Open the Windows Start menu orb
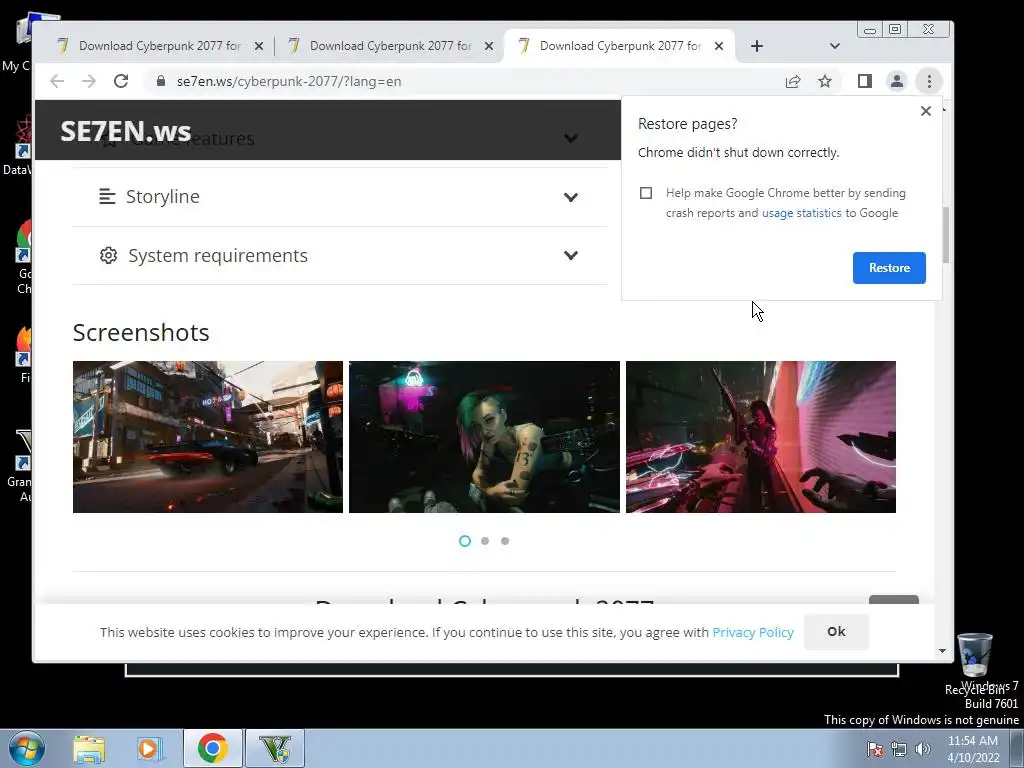The width and height of the screenshot is (1024, 768). coord(26,748)
